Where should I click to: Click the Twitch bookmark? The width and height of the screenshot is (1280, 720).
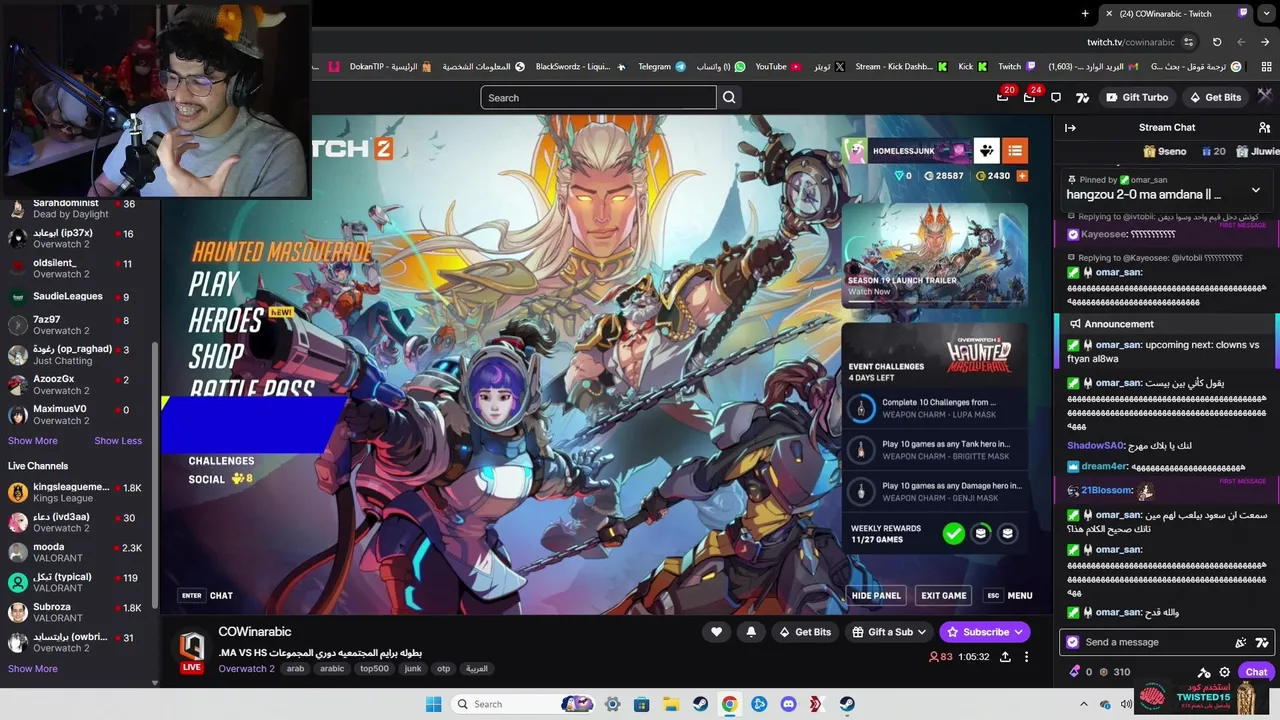1017,67
